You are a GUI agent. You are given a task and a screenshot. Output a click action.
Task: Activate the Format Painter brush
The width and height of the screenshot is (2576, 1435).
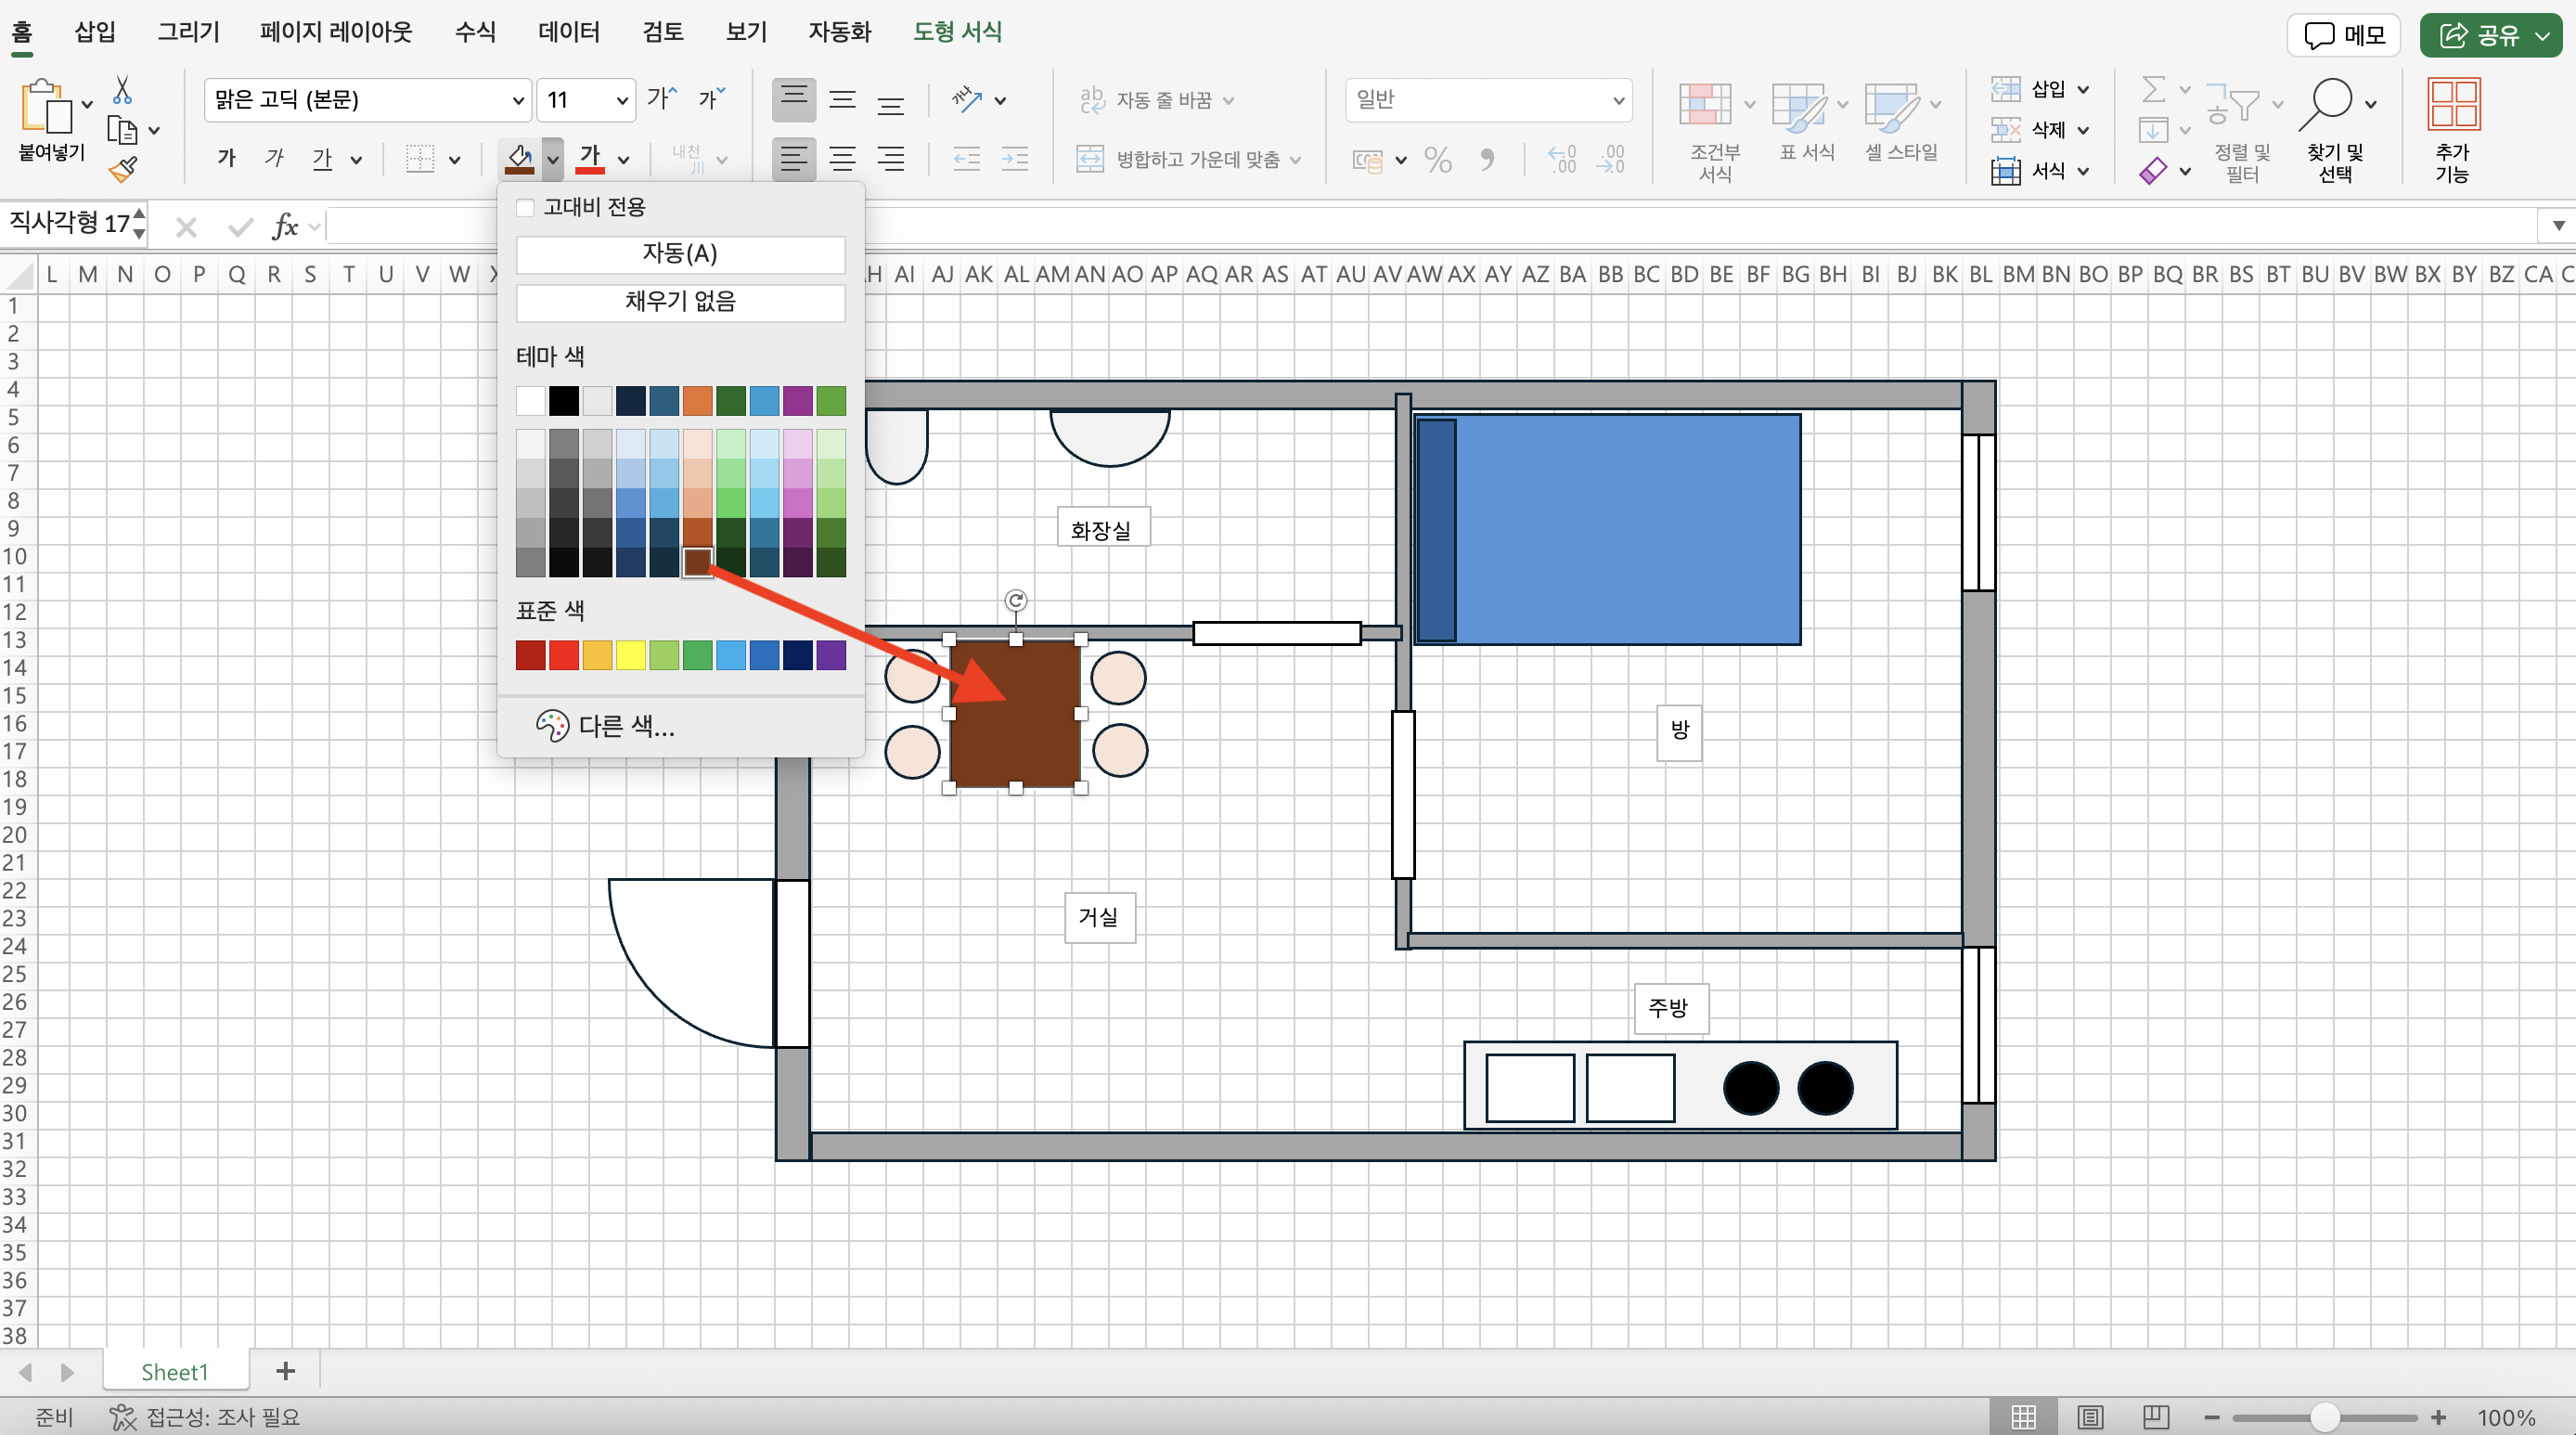(123, 169)
